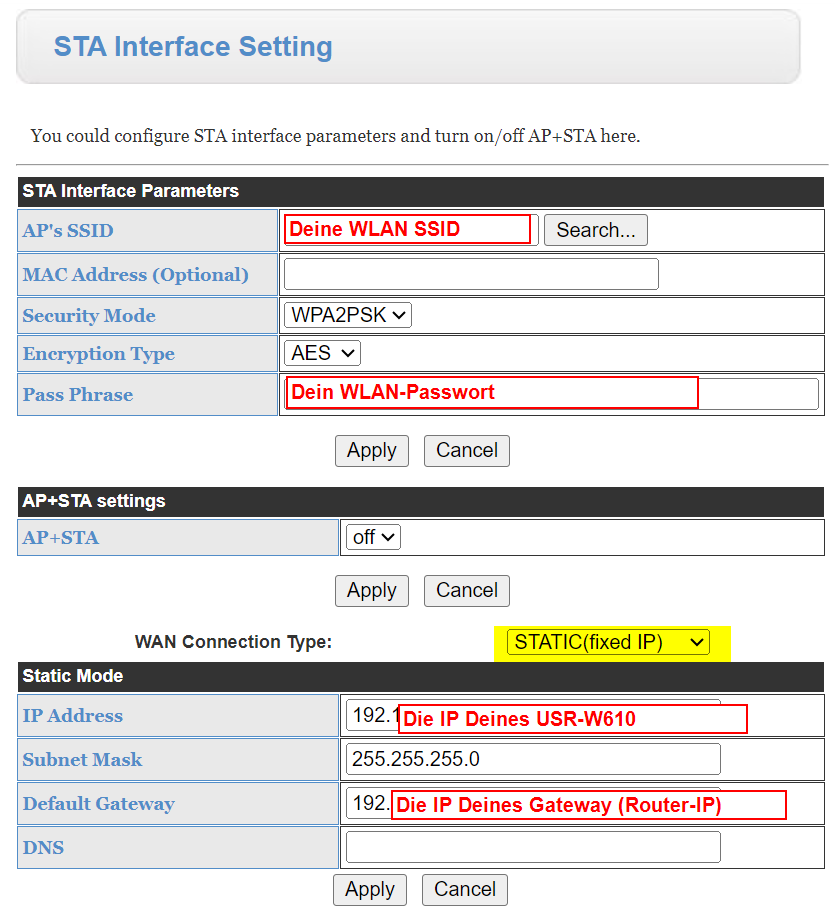Click the STA Interface Setting heading
The height and width of the screenshot is (917, 835).
click(x=193, y=47)
